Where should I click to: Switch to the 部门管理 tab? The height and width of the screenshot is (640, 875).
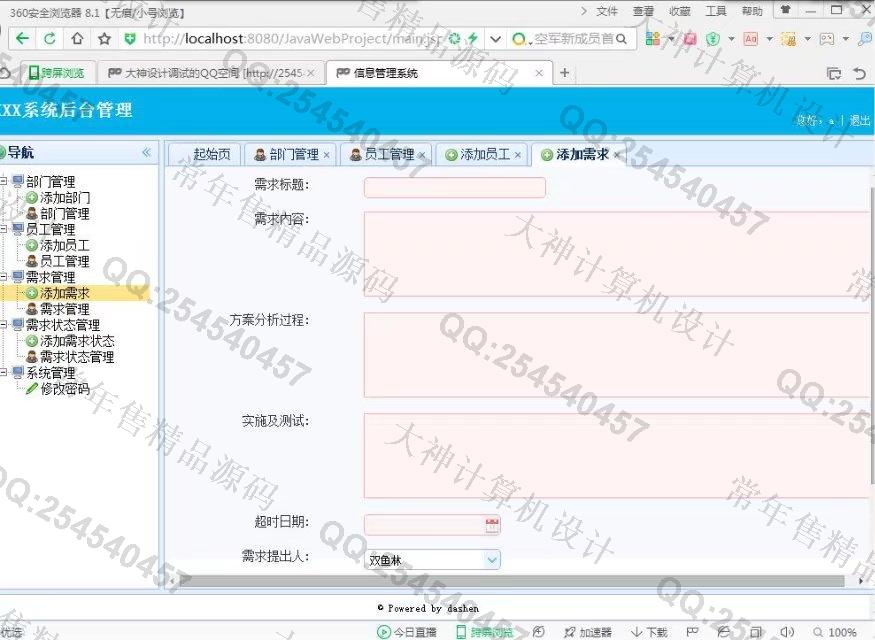(x=290, y=155)
